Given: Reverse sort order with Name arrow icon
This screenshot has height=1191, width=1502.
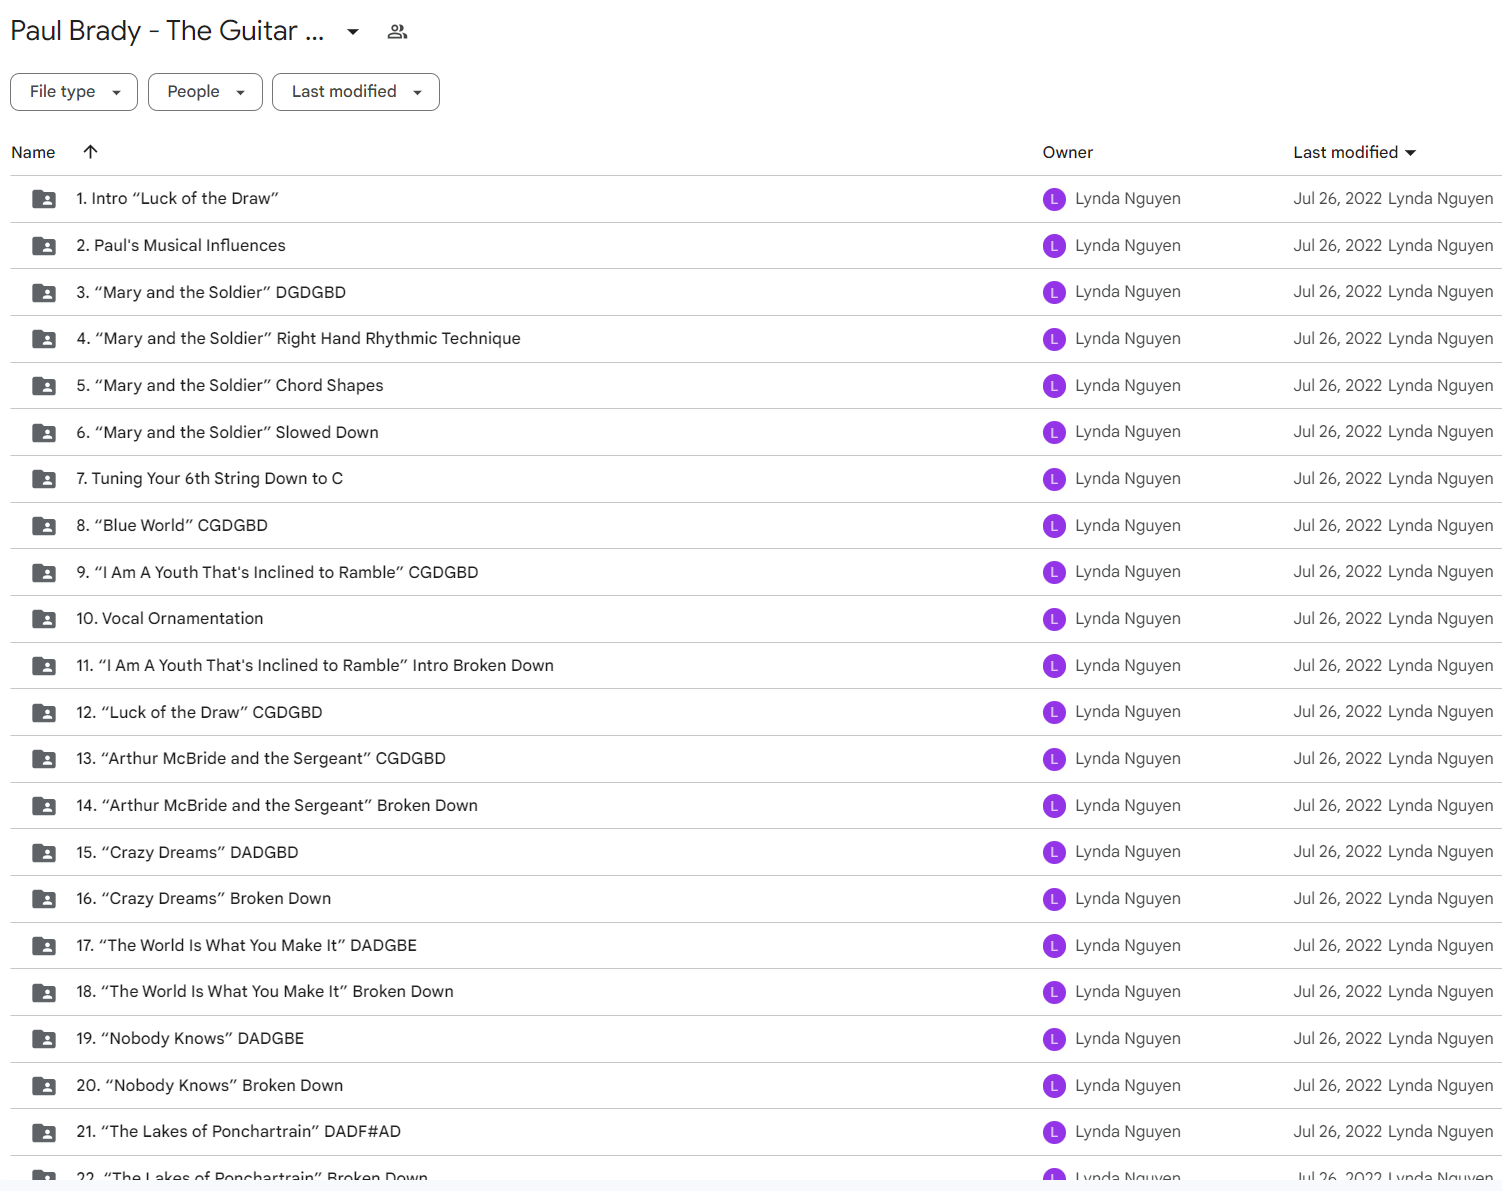Looking at the screenshot, I should click(90, 152).
